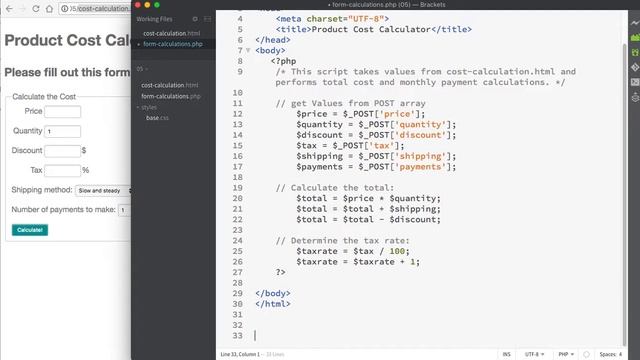This screenshot has height=360, width=640.
Task: Click the browser address bar
Action: pos(95,9)
